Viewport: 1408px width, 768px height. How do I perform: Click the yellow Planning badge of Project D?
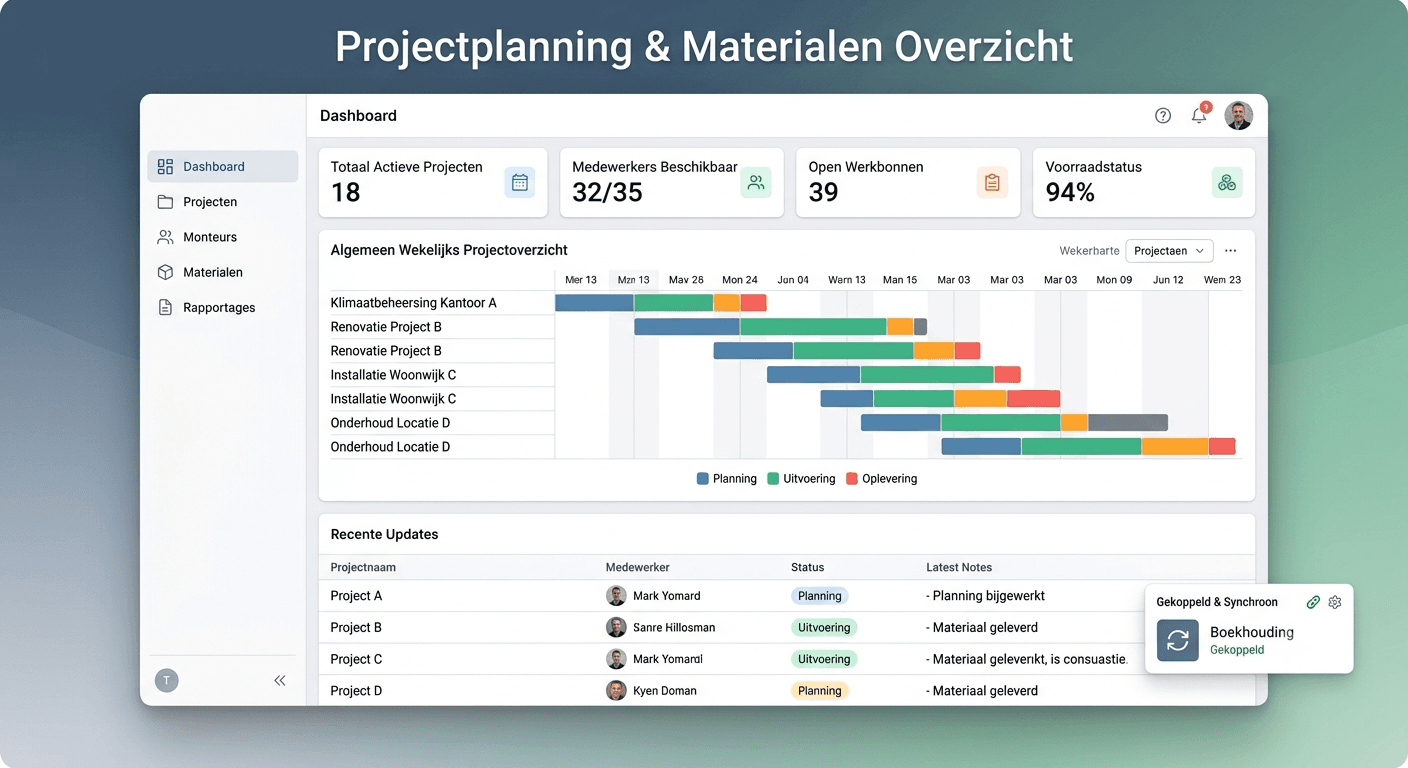pyautogui.click(x=820, y=691)
